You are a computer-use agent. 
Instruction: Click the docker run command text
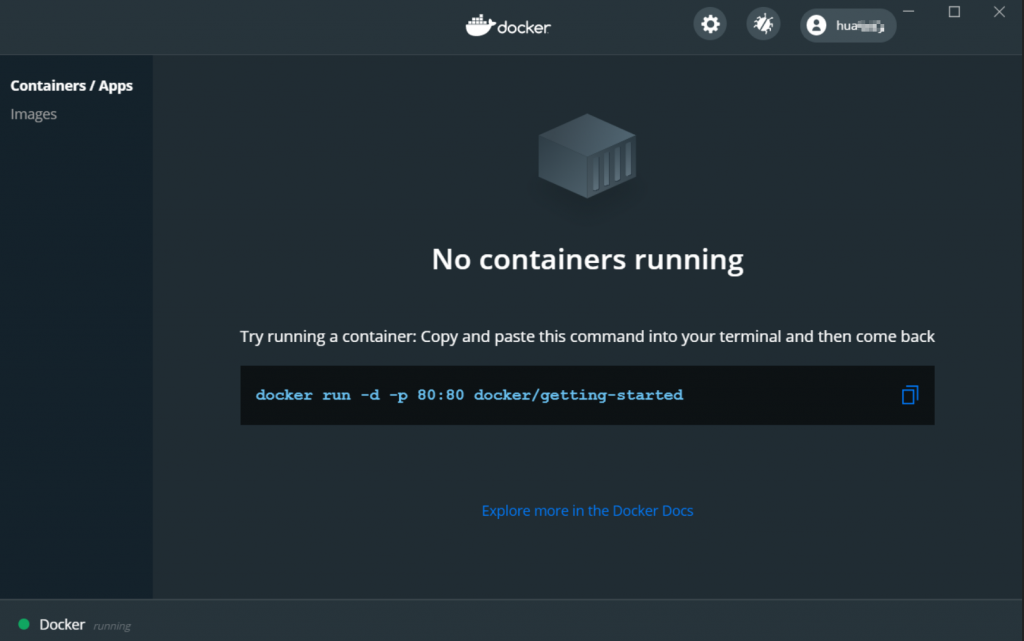pos(469,395)
